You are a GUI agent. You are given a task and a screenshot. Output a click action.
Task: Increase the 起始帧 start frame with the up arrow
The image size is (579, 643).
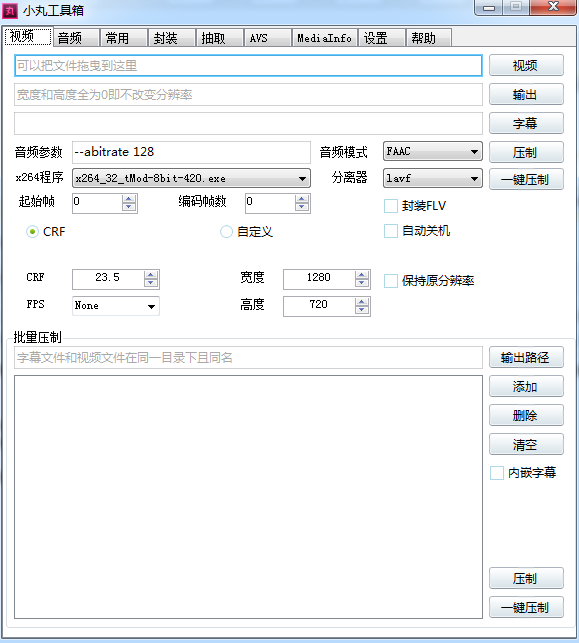pyautogui.click(x=129, y=199)
